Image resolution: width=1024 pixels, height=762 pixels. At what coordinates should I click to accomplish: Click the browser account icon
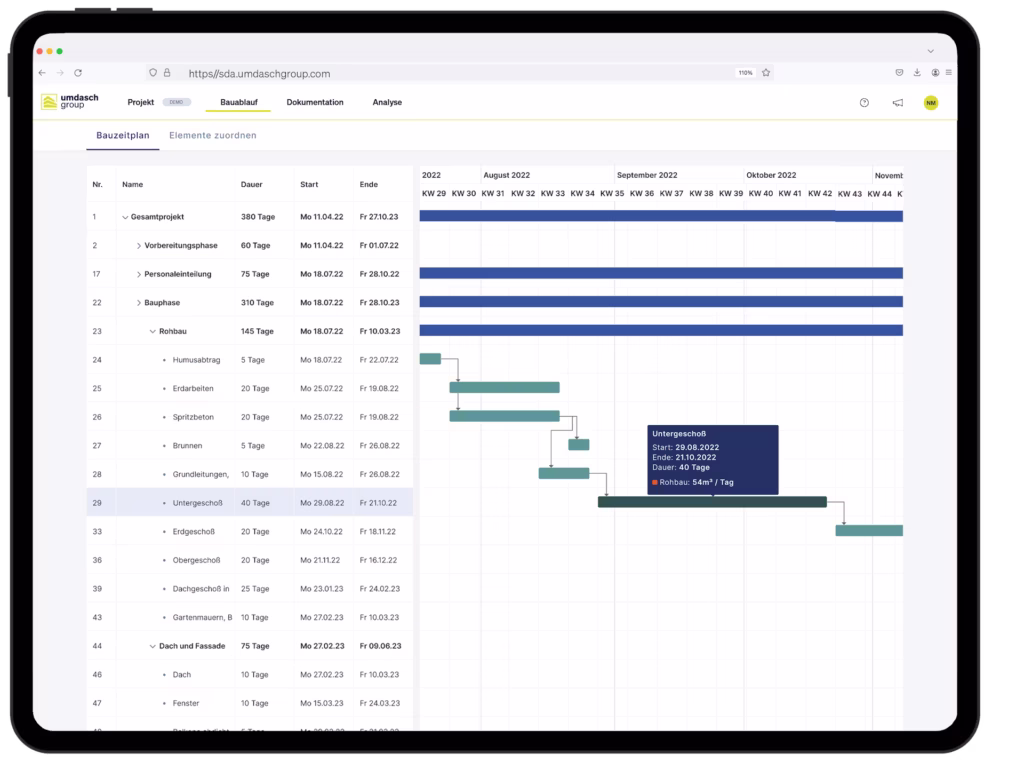(x=935, y=72)
